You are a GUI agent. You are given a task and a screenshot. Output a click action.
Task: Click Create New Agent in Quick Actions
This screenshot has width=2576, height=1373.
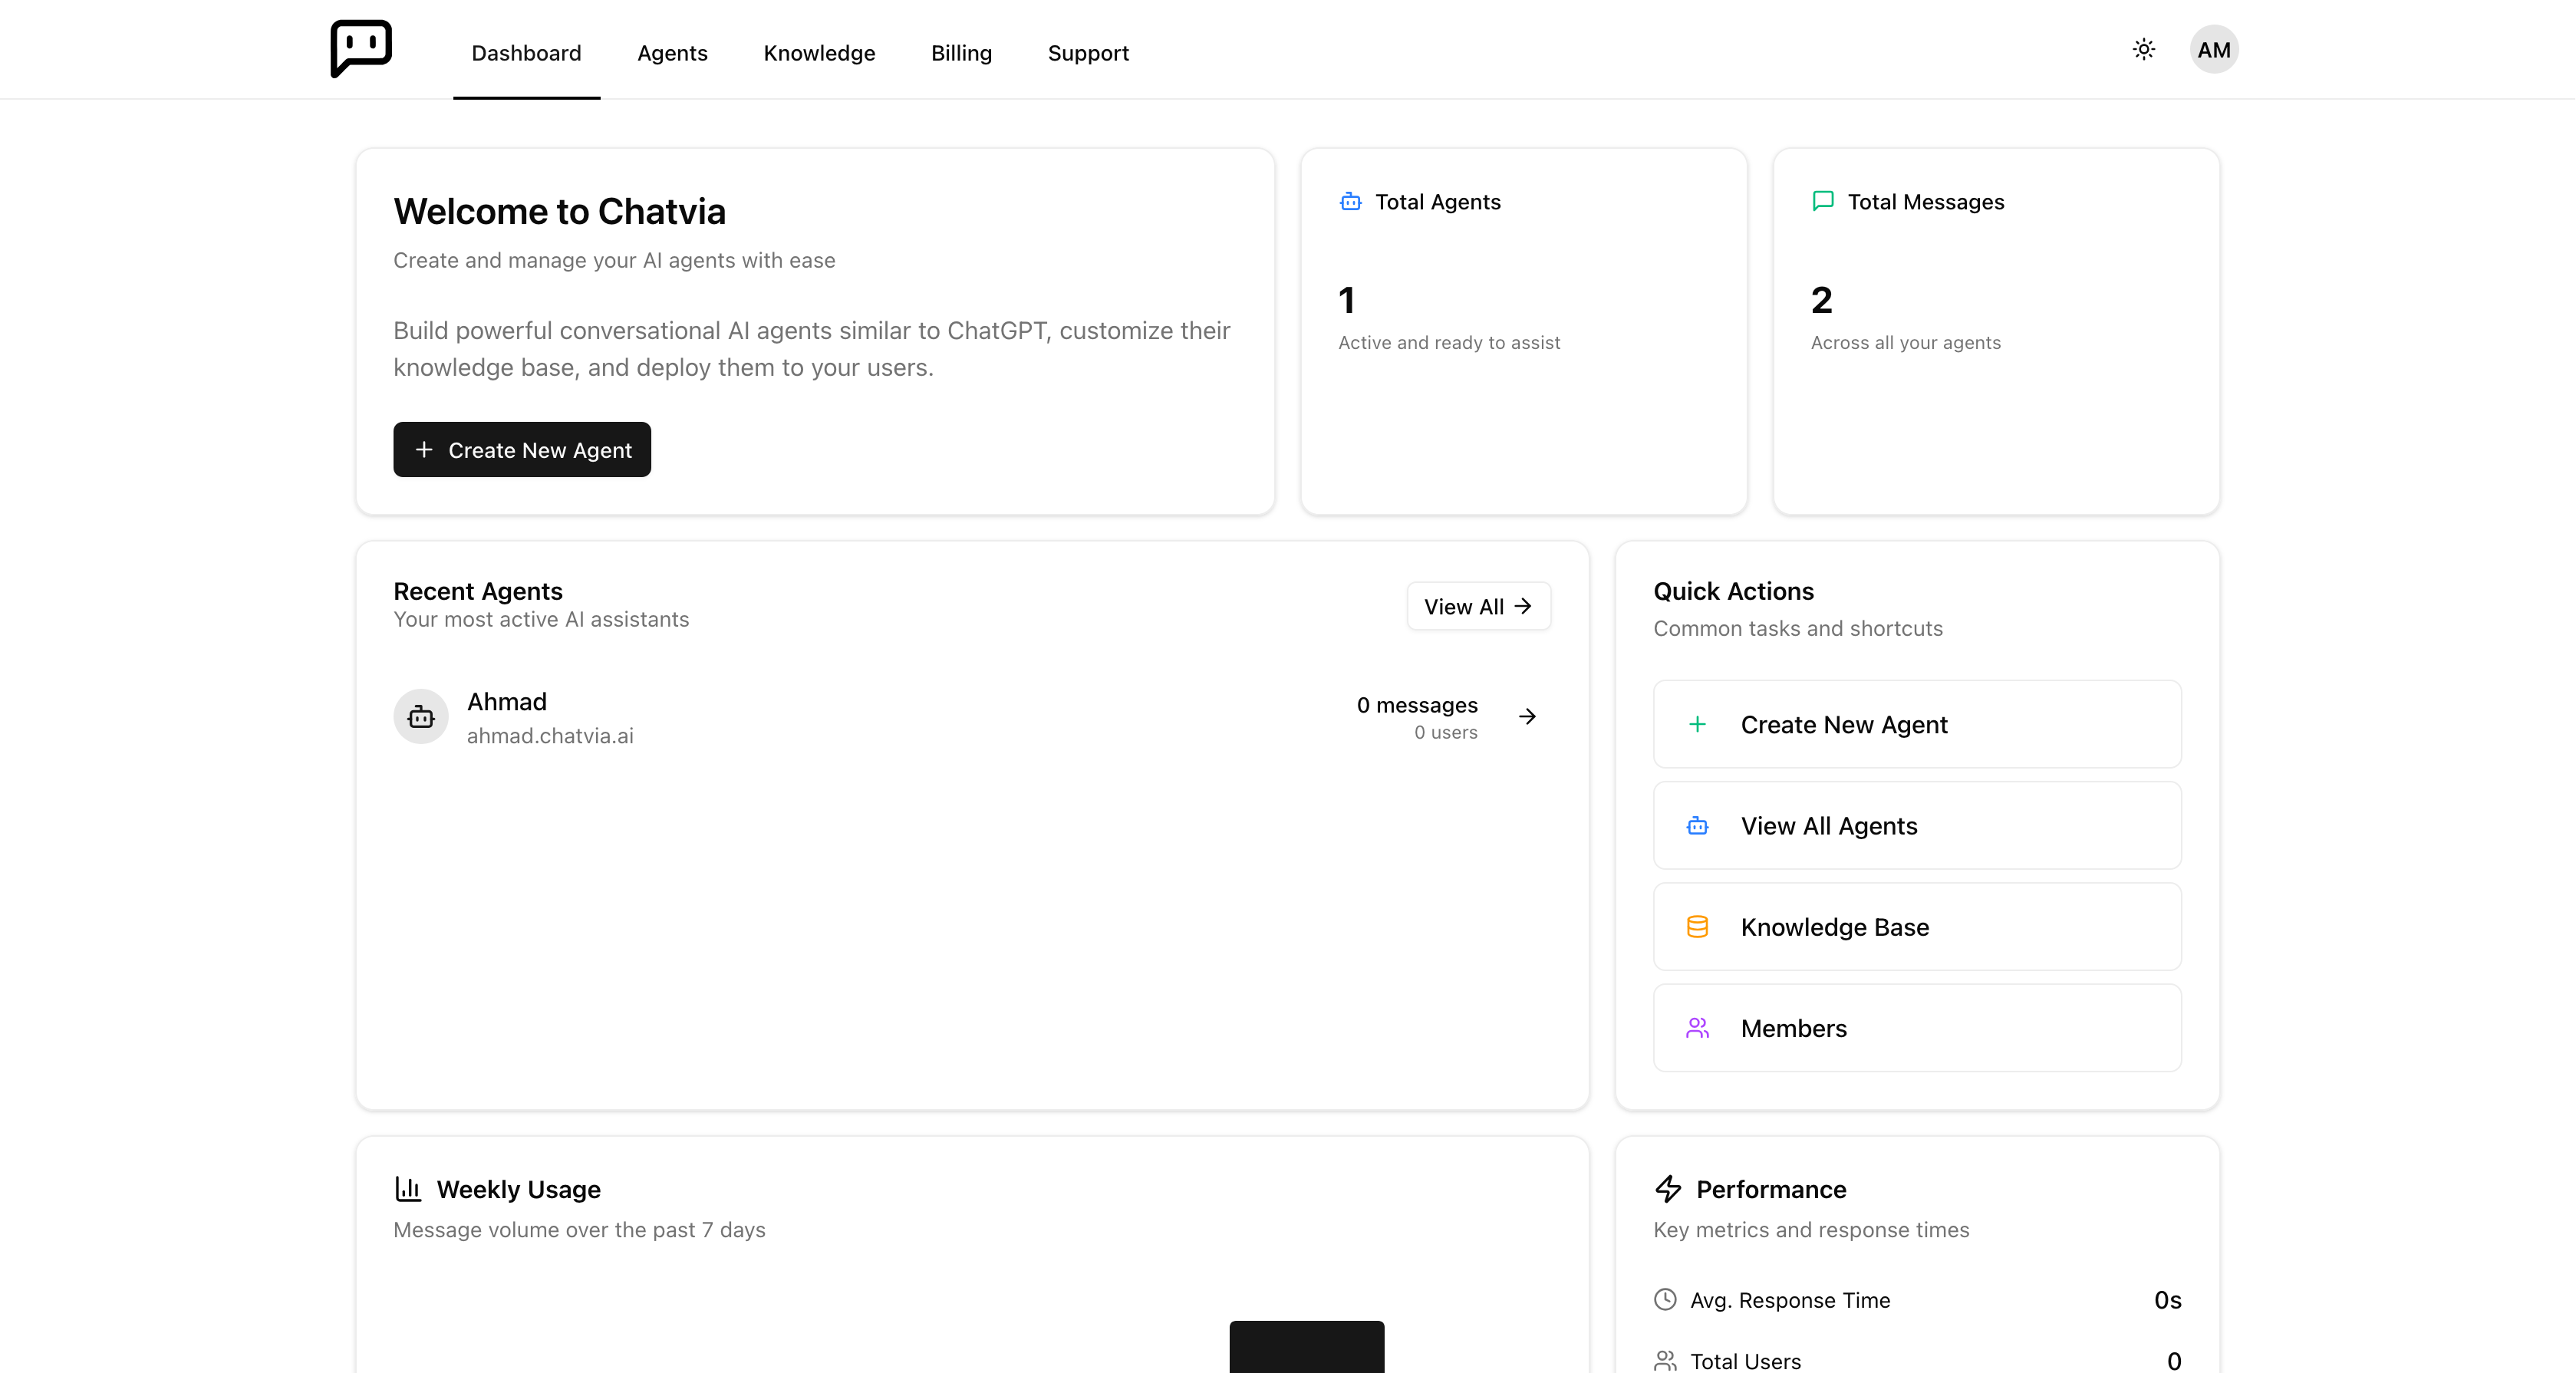(1917, 724)
